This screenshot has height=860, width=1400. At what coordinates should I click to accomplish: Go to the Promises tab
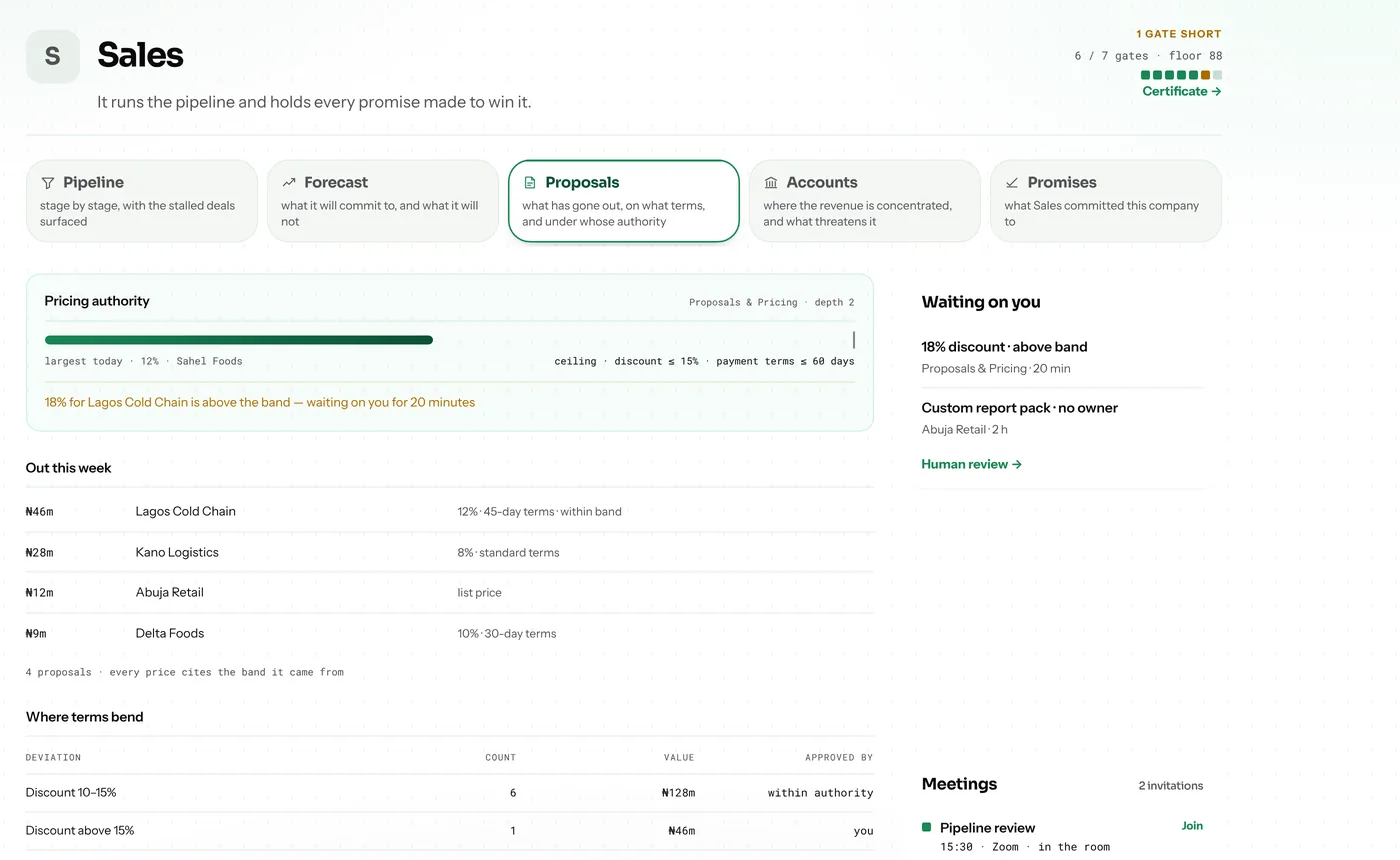(1106, 201)
